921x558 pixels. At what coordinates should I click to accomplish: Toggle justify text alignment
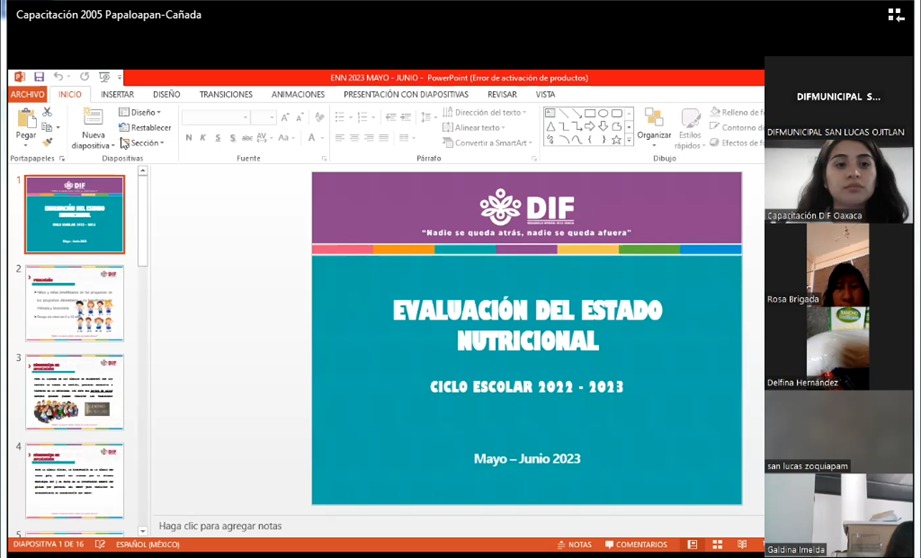click(384, 138)
